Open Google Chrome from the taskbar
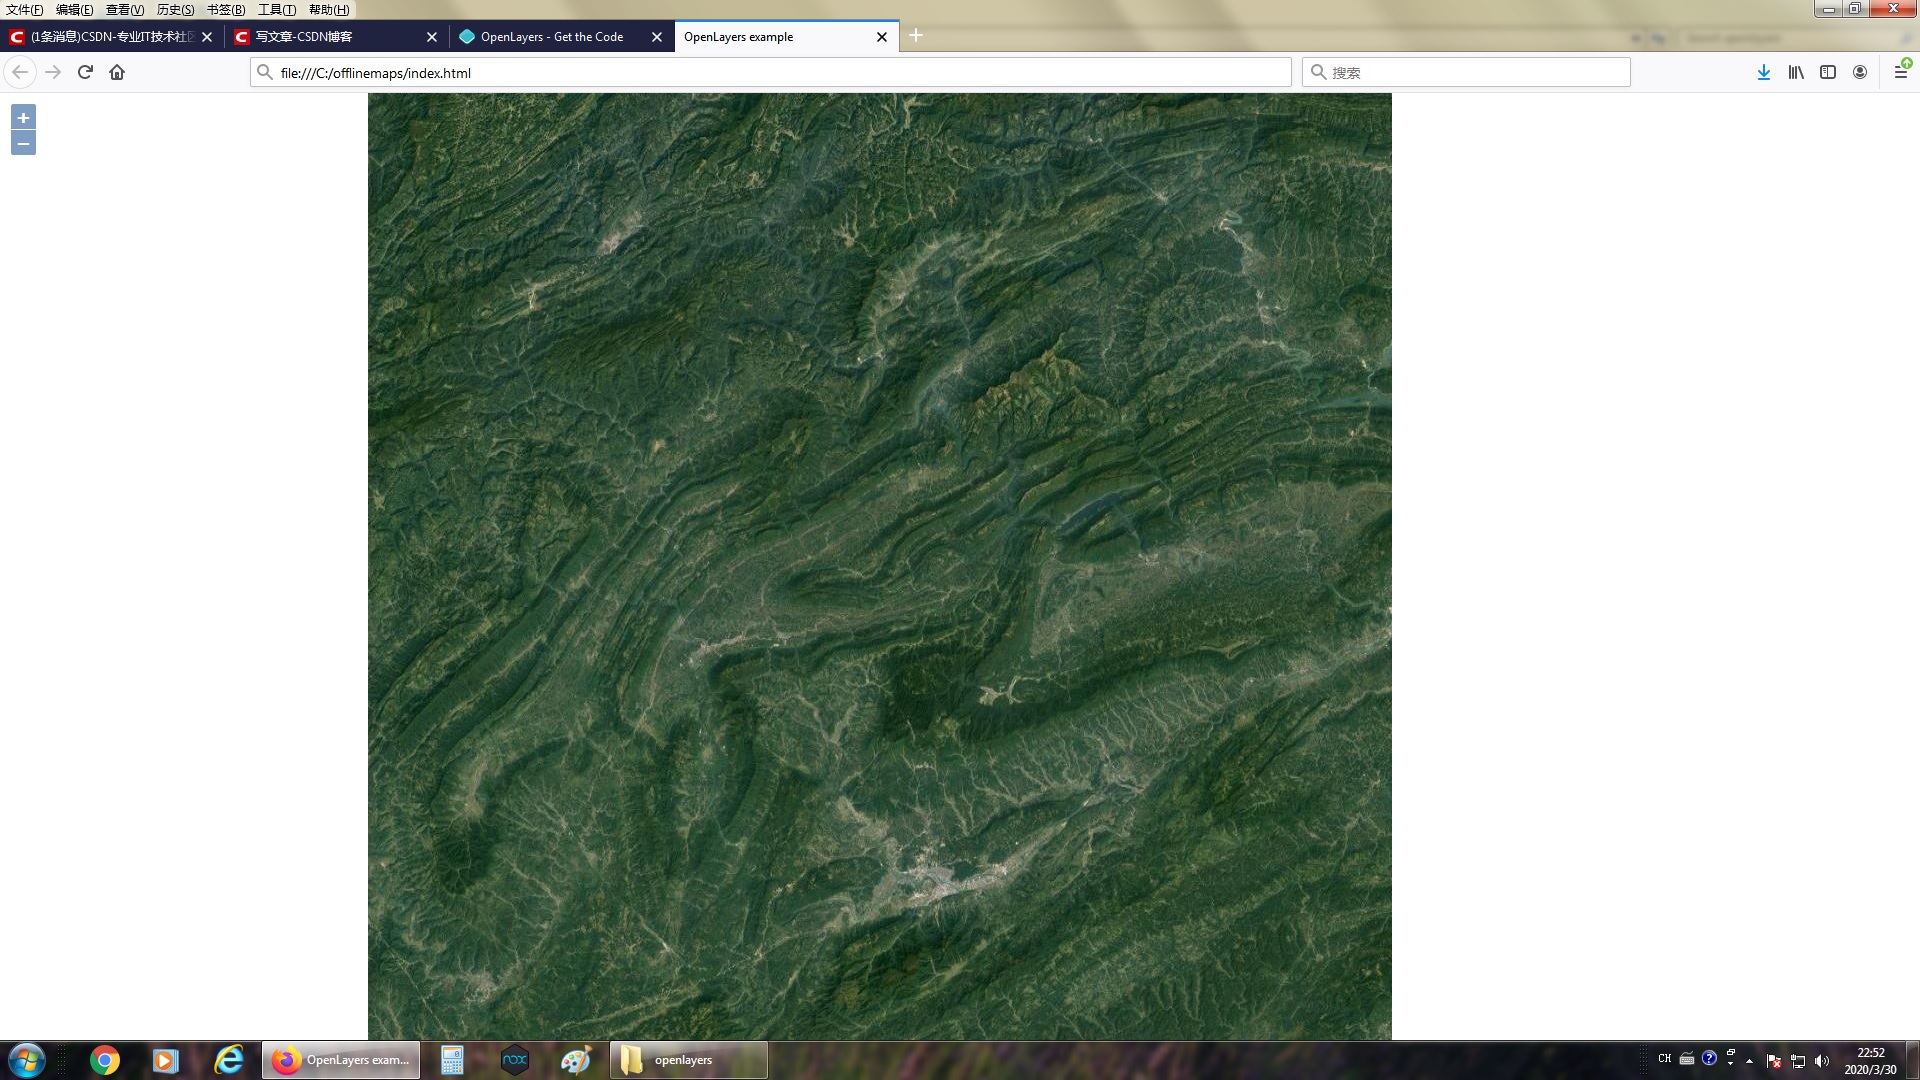This screenshot has width=1920, height=1080. pos(105,1060)
